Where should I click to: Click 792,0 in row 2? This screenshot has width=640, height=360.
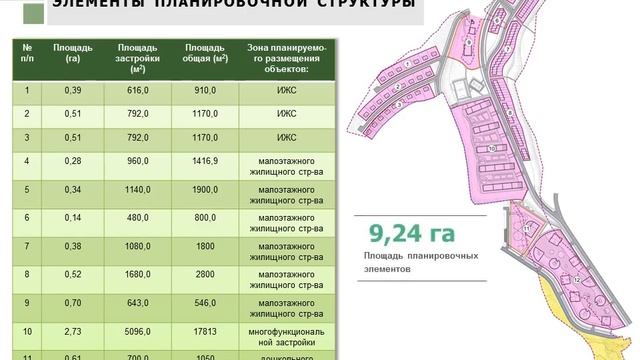coord(138,113)
